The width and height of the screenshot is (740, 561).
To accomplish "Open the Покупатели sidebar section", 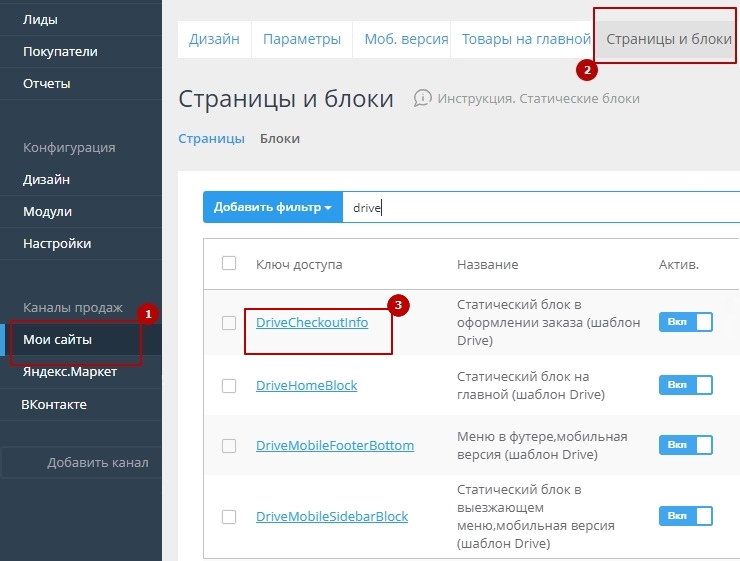I will click(60, 51).
